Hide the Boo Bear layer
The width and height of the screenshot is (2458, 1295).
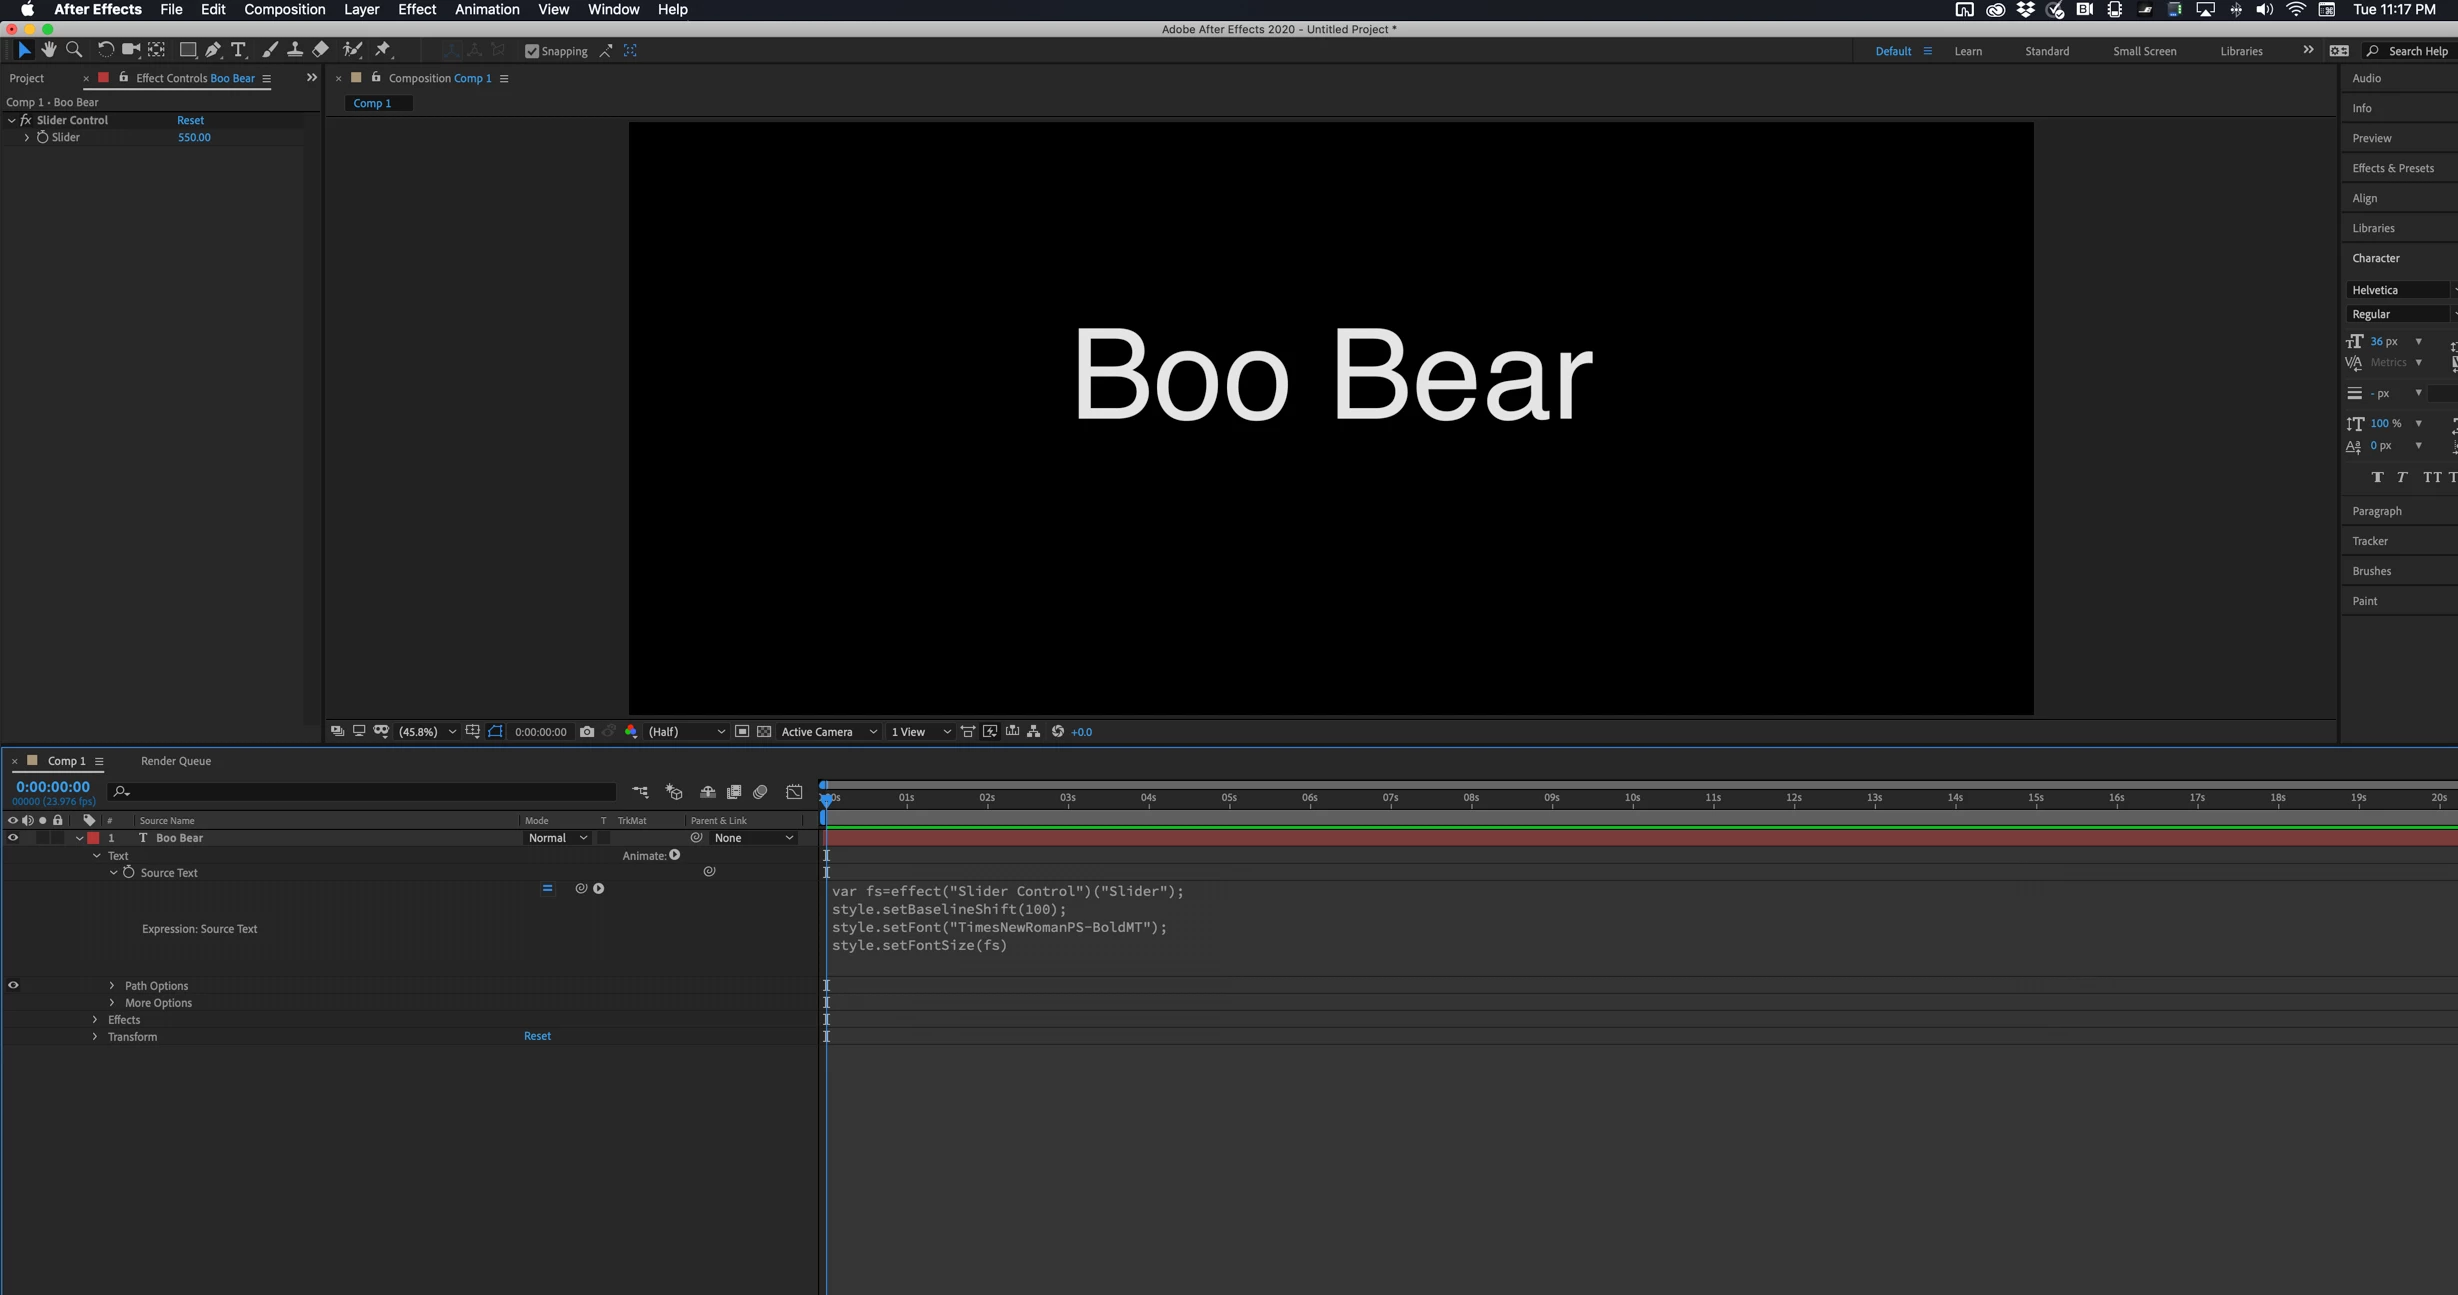coord(13,838)
